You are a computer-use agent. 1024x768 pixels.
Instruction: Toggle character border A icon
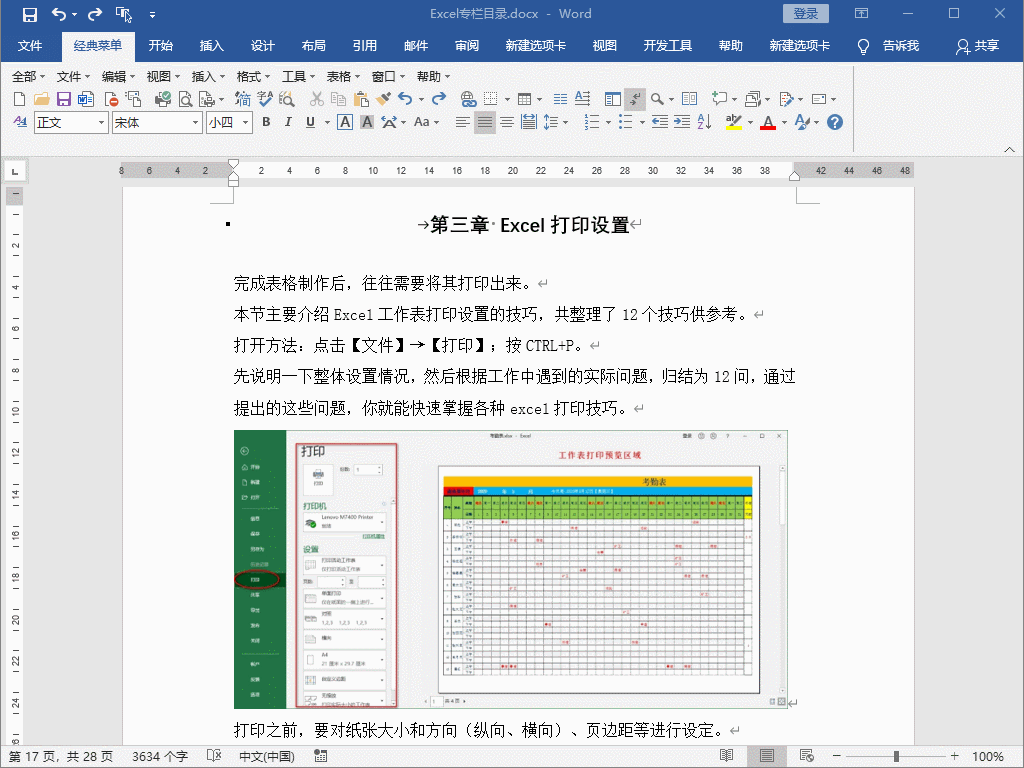(x=345, y=122)
